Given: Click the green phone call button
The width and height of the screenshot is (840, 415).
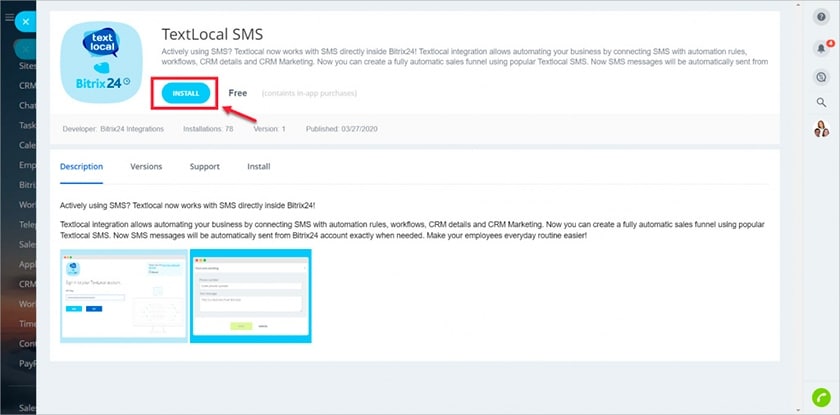Looking at the screenshot, I should tap(820, 397).
